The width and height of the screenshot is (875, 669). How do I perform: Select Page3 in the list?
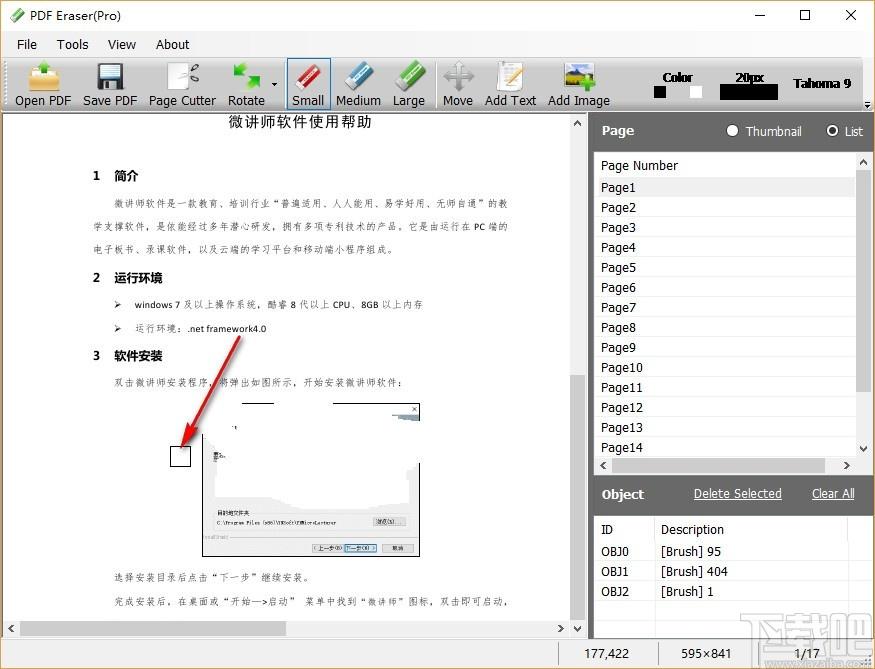[x=725, y=228]
